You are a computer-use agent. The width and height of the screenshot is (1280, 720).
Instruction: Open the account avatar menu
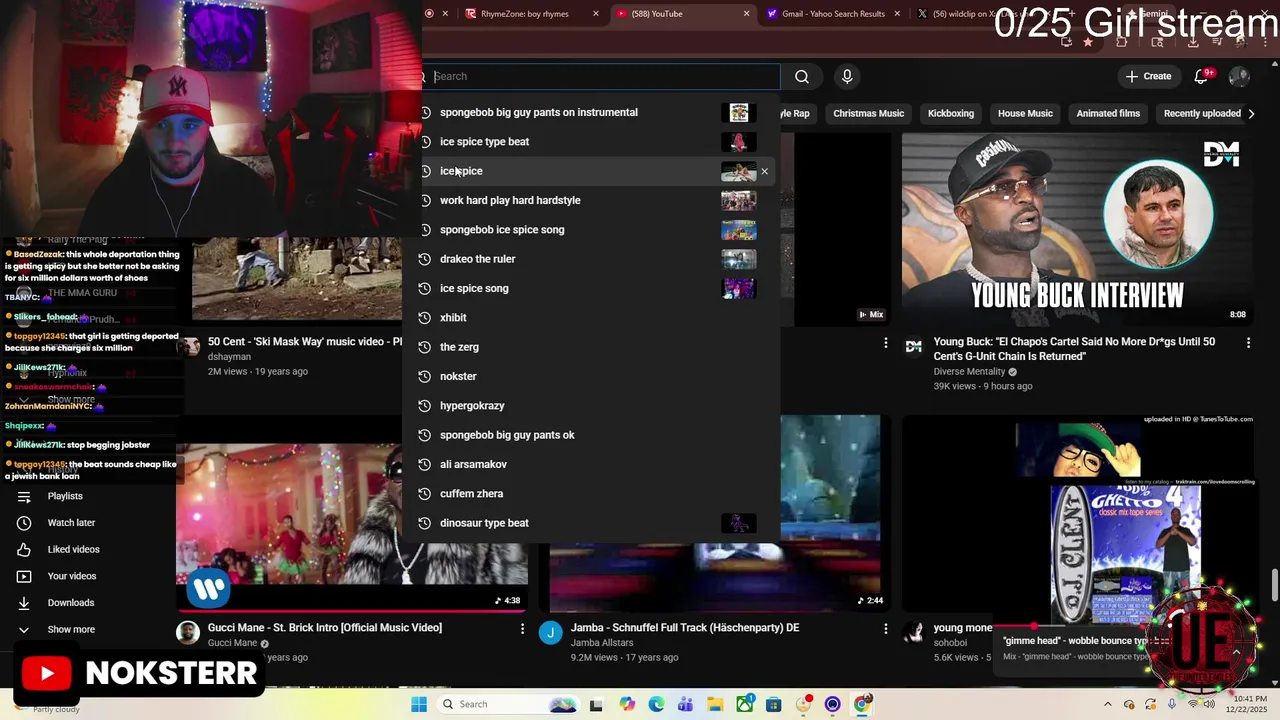(x=1239, y=76)
